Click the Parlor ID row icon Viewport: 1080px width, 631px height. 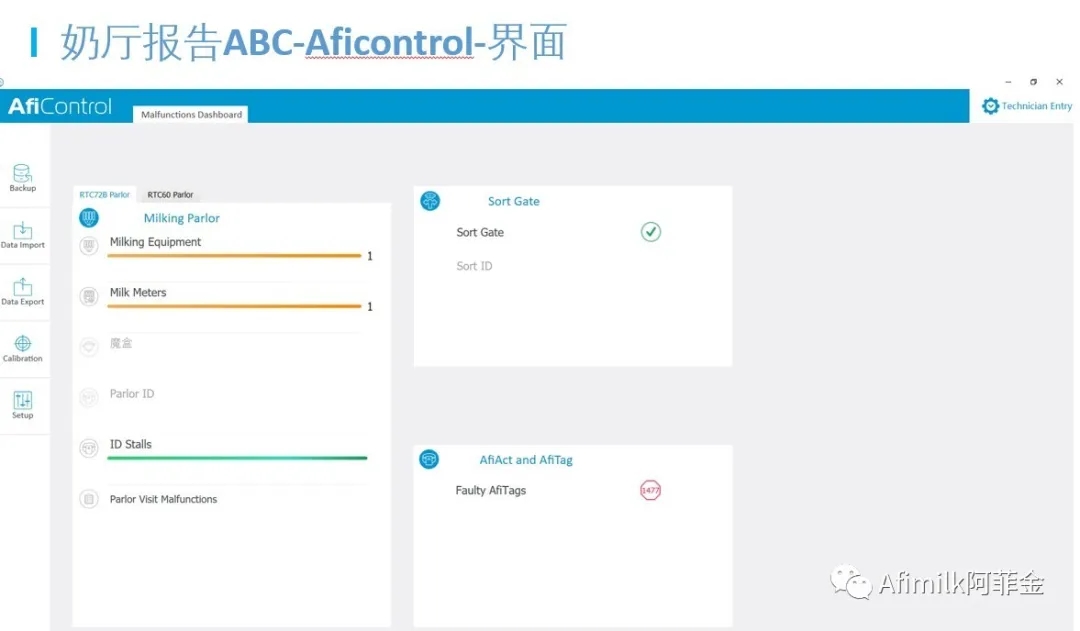(89, 397)
